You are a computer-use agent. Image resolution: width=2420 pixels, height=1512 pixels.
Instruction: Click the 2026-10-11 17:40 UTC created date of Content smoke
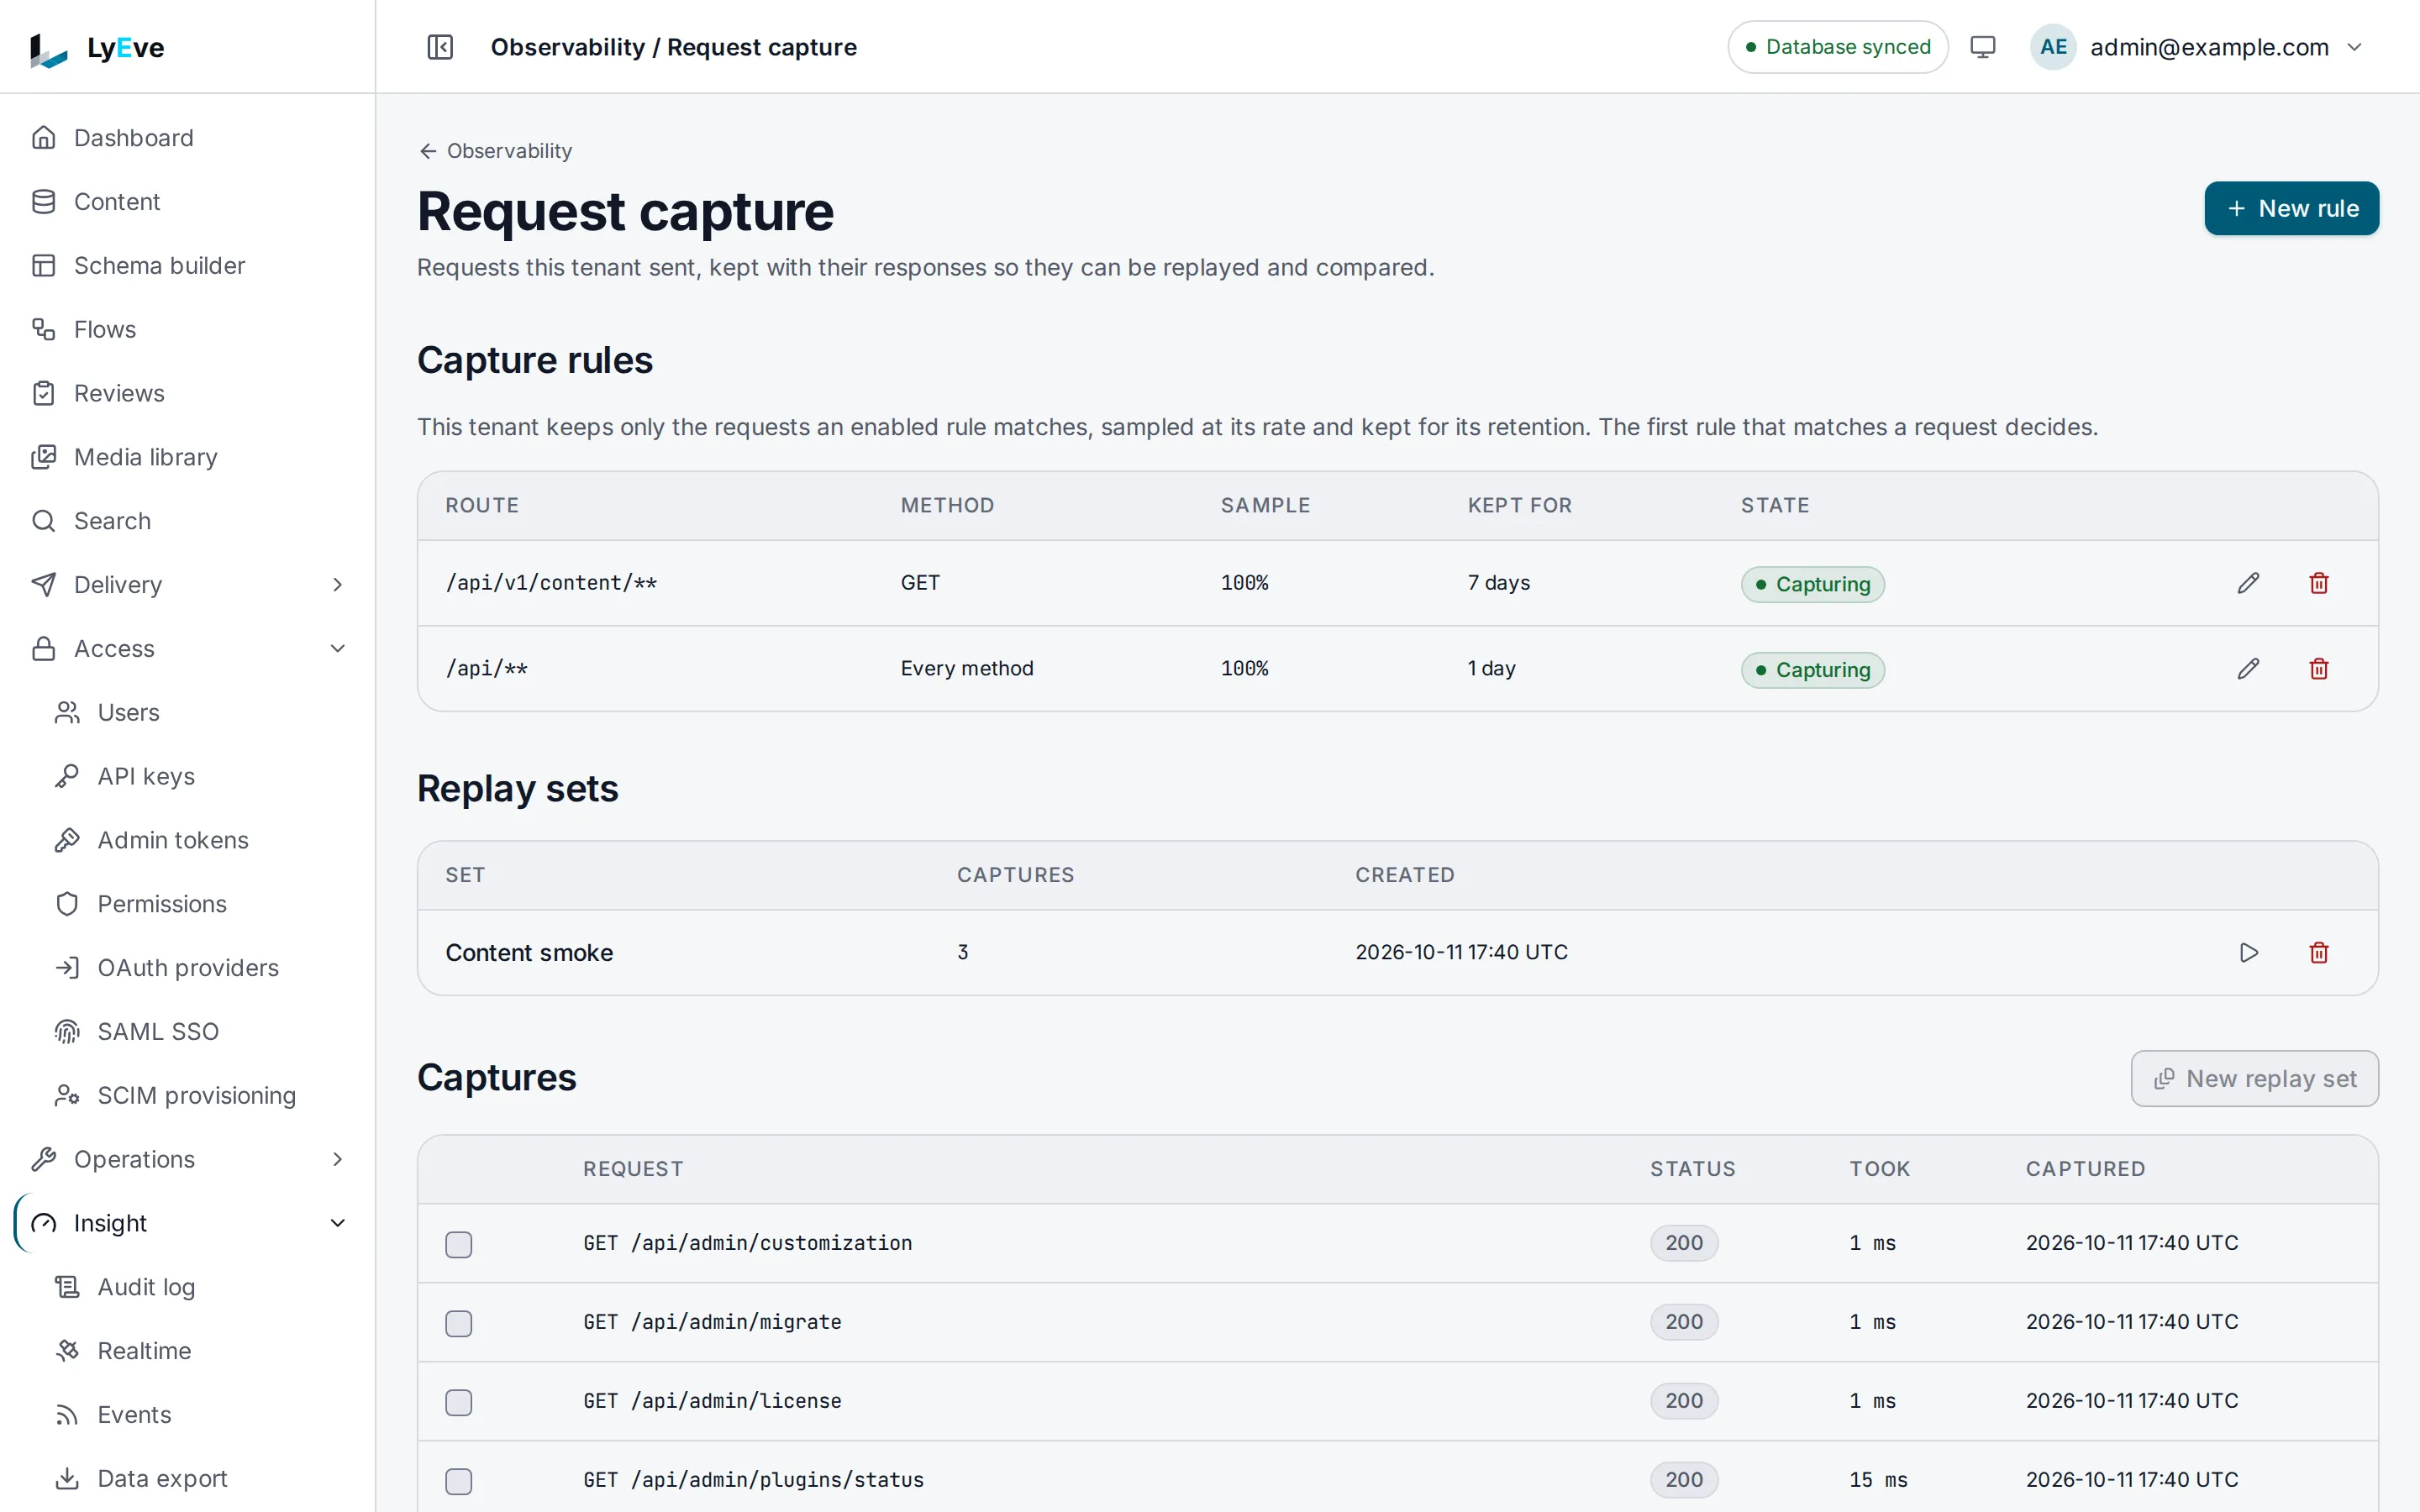click(x=1461, y=953)
